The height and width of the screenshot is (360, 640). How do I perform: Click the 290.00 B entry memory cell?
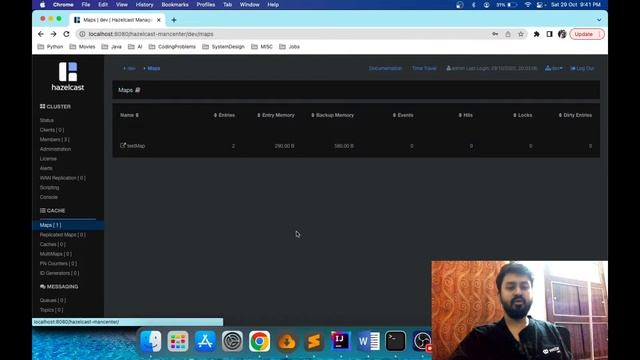tap(284, 146)
